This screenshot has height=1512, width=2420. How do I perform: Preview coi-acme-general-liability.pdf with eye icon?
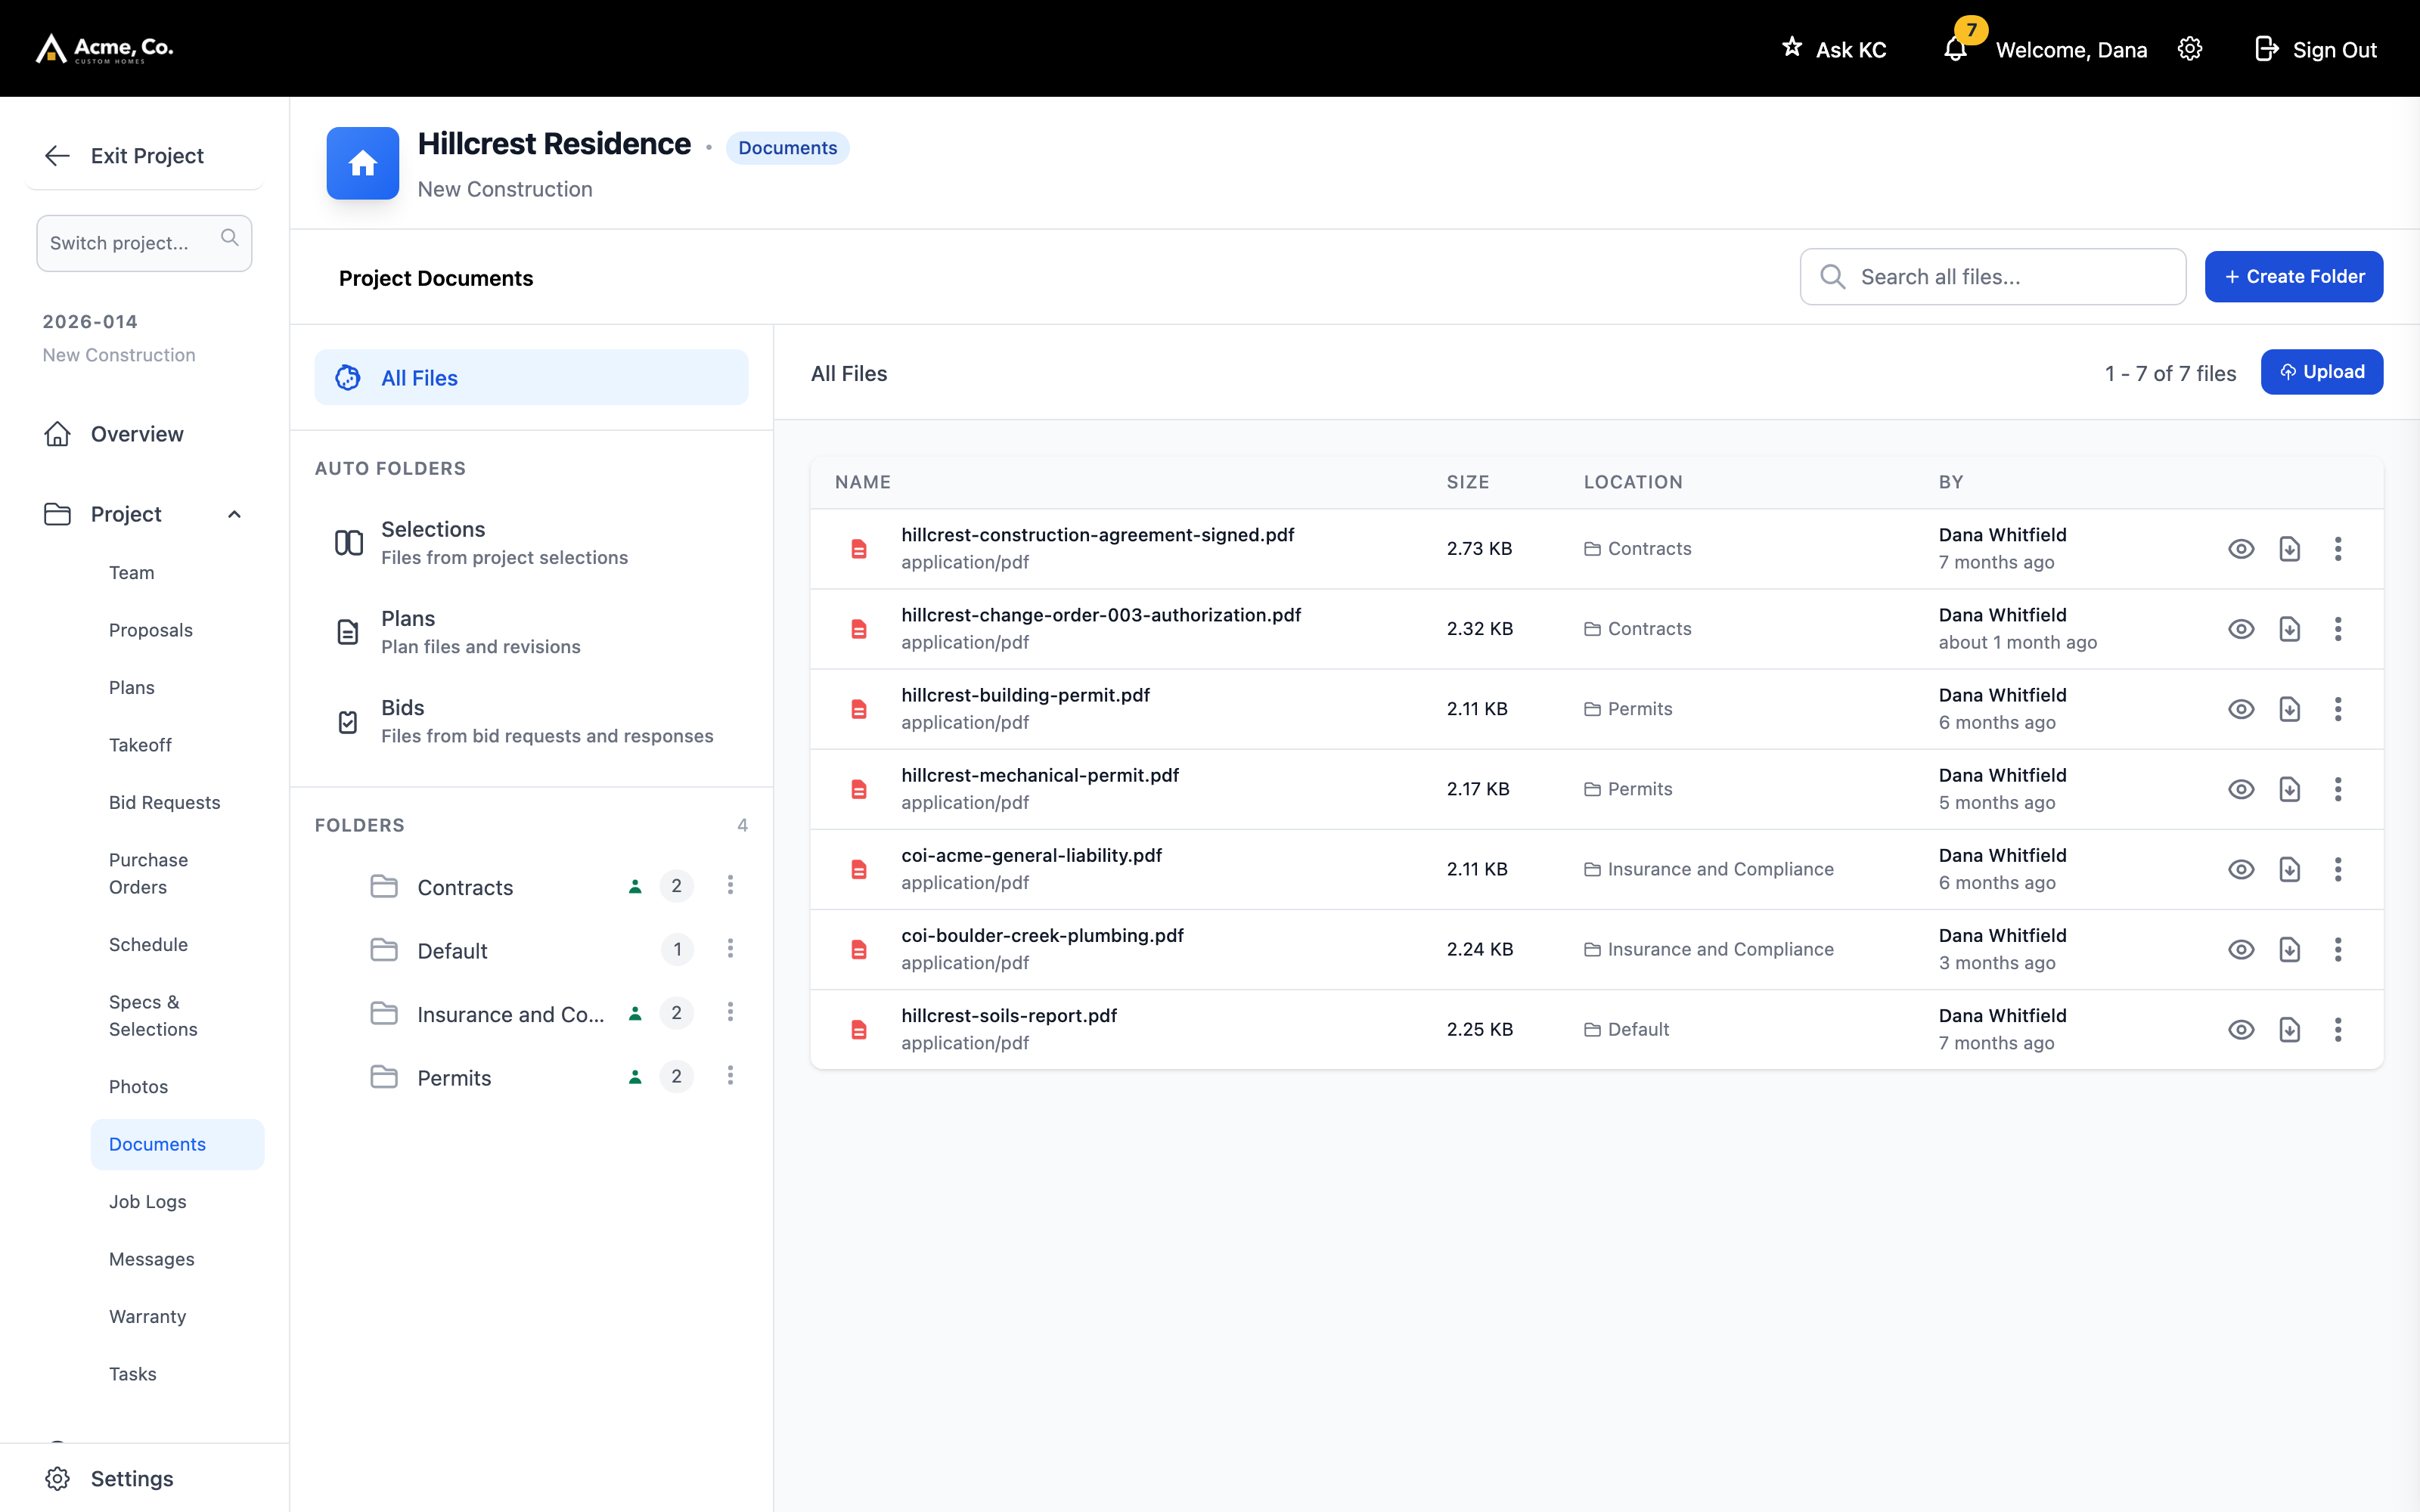pos(2241,869)
